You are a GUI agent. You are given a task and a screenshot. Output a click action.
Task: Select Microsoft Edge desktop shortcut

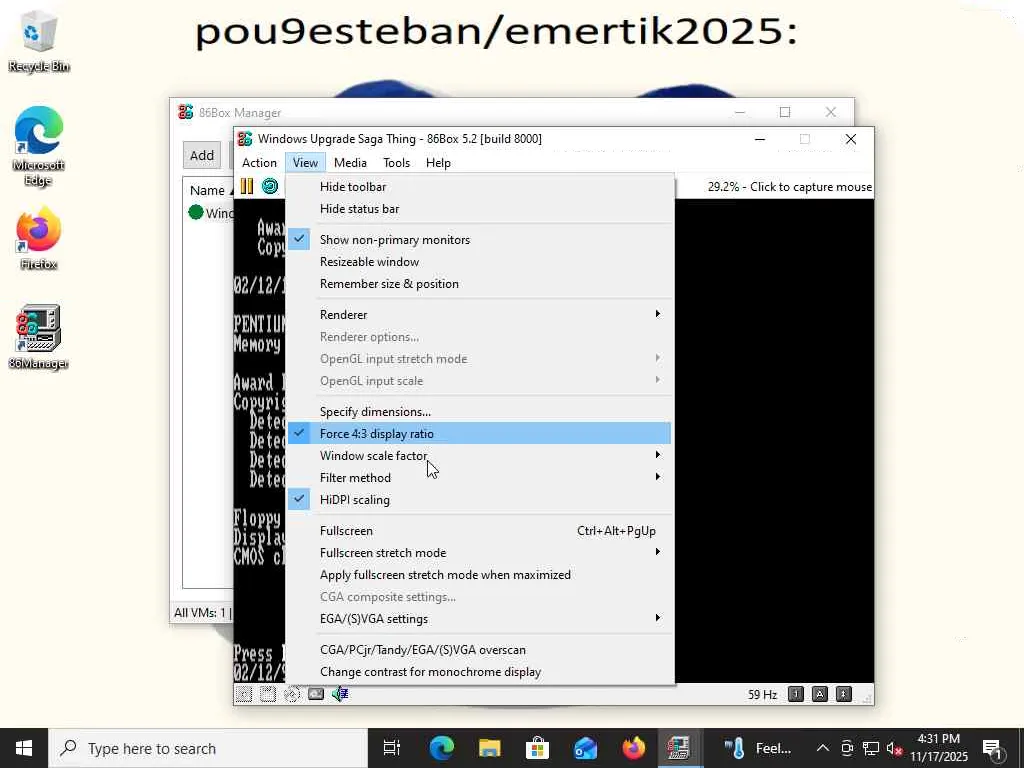pyautogui.click(x=39, y=146)
